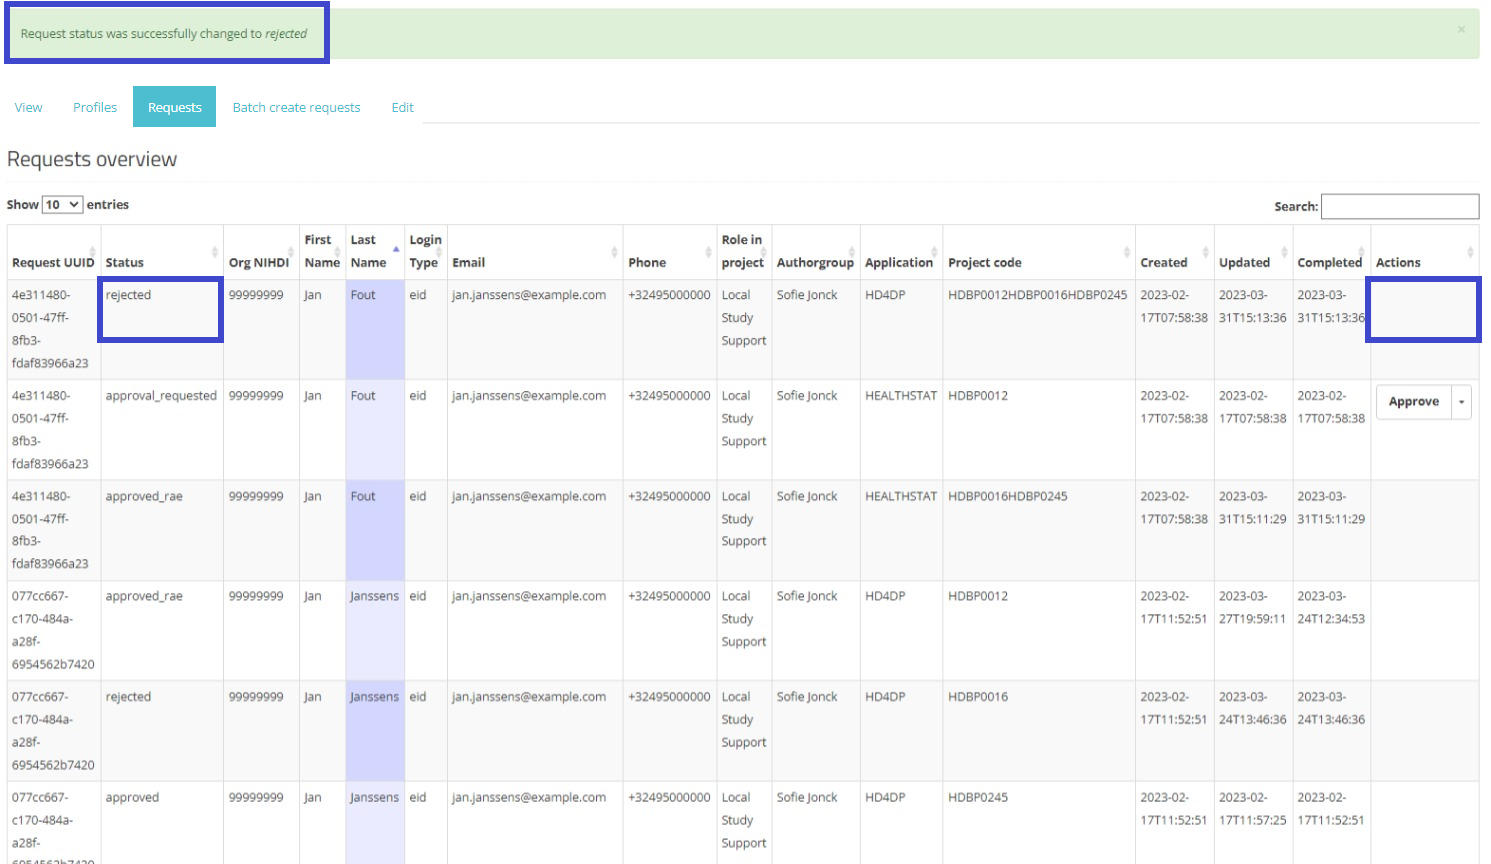1491x864 pixels.
Task: Open the Edit tab
Action: [x=402, y=108]
